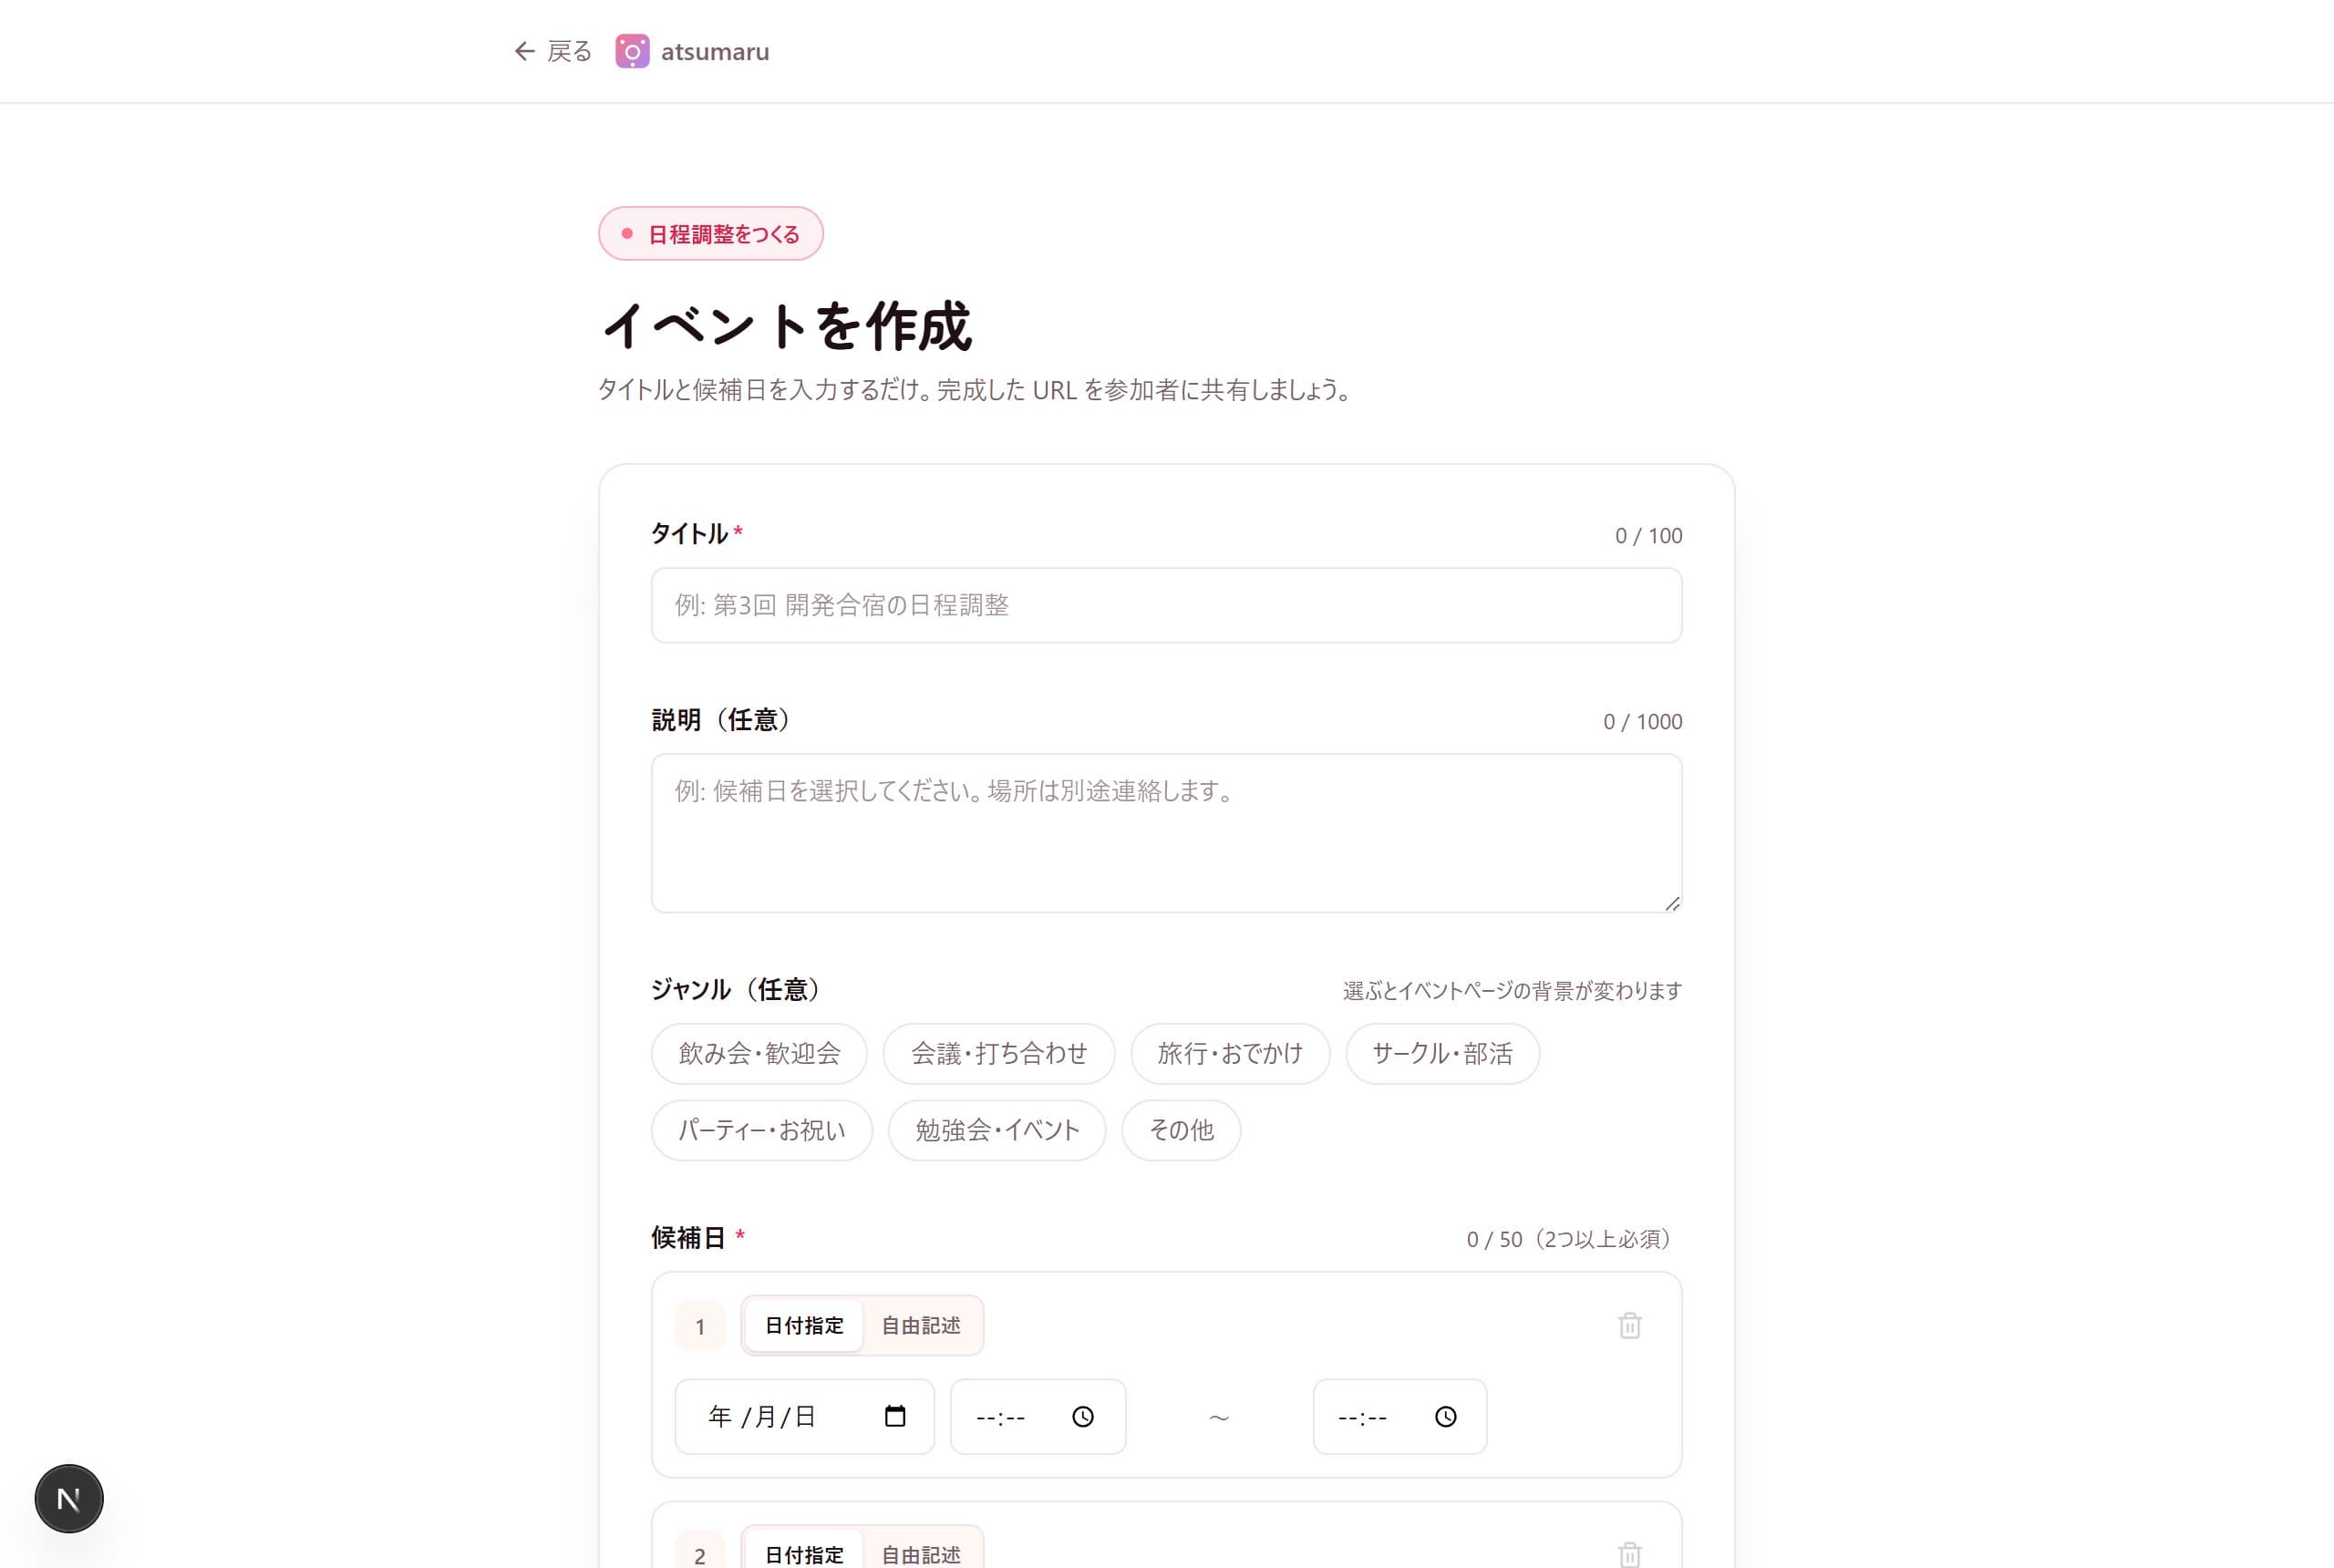Screen dimensions: 2334x1568
Task: Click the atsumaru brand name link
Action: click(715, 51)
